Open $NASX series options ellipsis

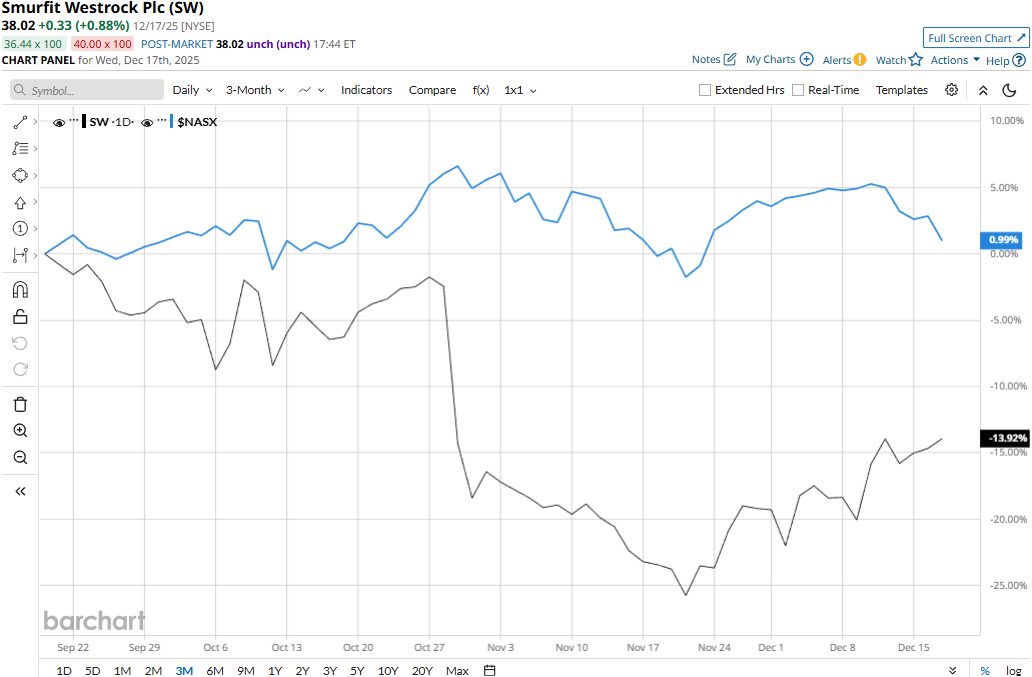(162, 120)
